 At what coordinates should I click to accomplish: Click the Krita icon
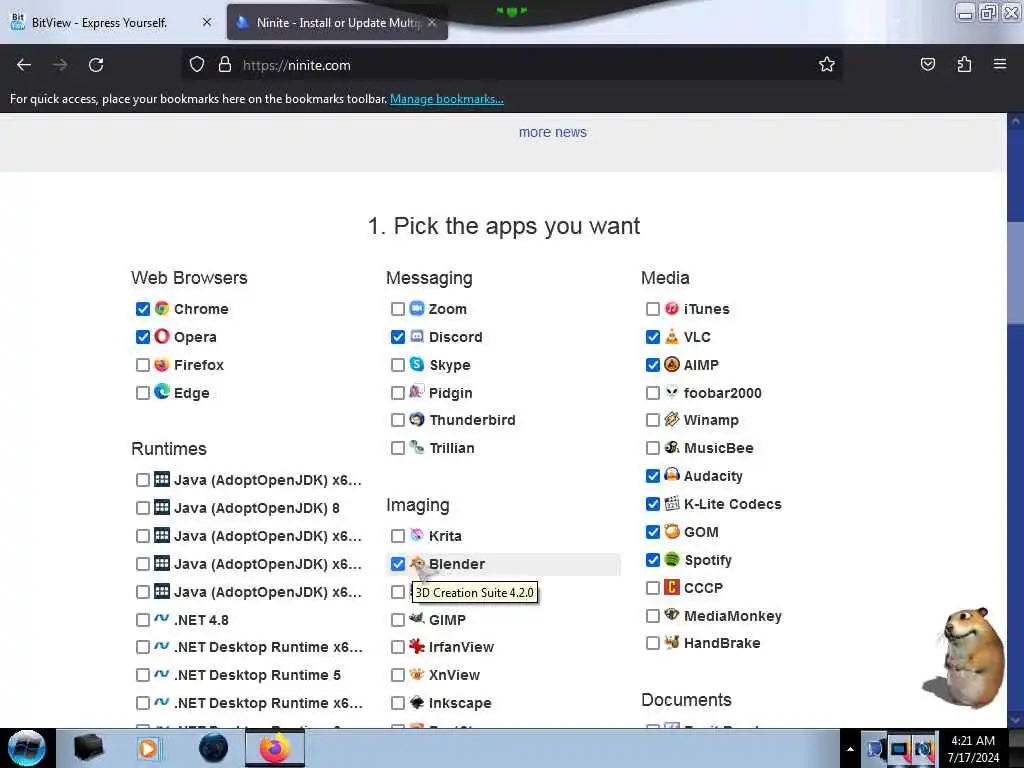point(417,536)
